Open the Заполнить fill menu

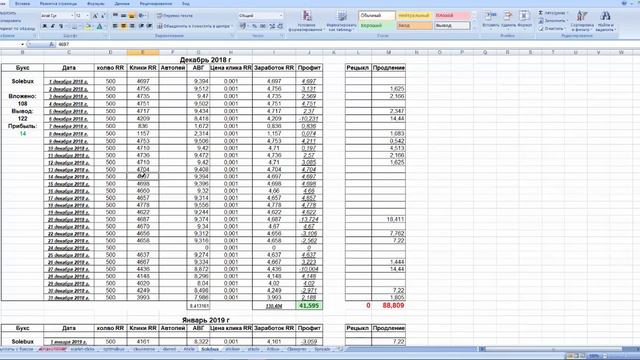tap(552, 21)
